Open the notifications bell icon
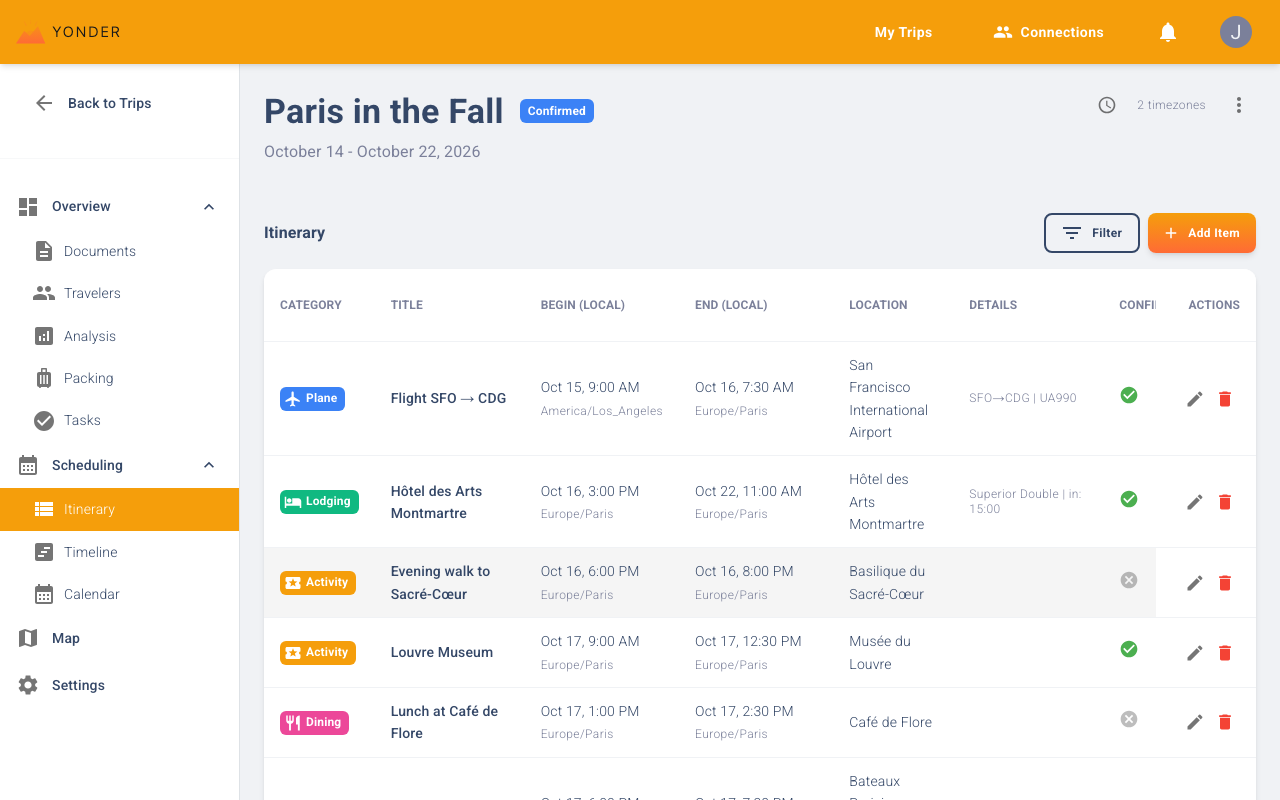Viewport: 1280px width, 800px height. [x=1167, y=31]
